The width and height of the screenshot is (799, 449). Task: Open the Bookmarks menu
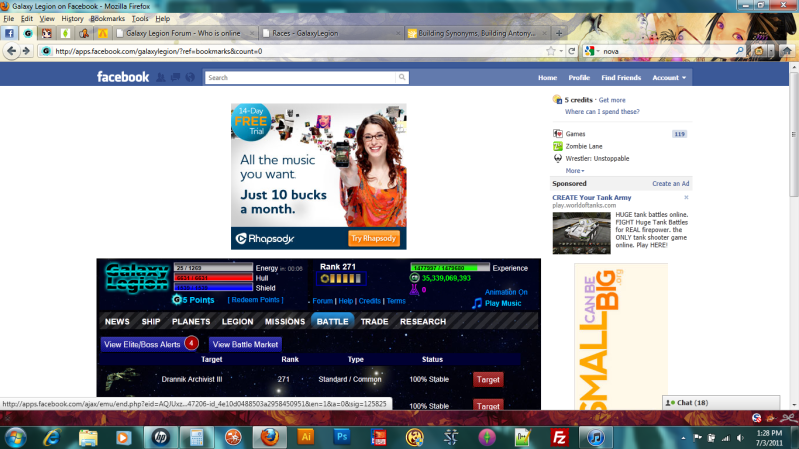pos(108,18)
